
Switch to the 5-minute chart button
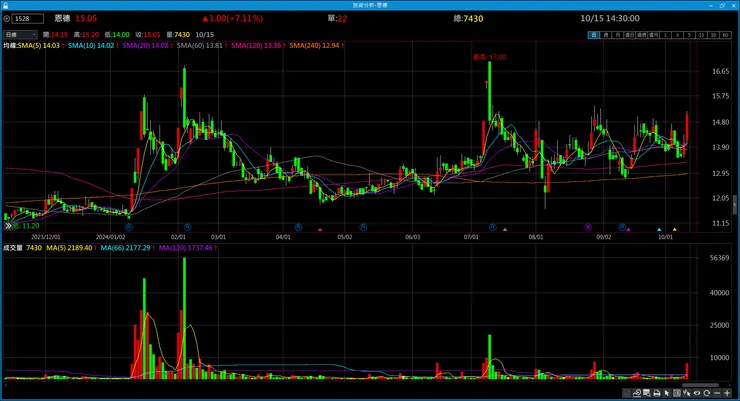coord(690,35)
